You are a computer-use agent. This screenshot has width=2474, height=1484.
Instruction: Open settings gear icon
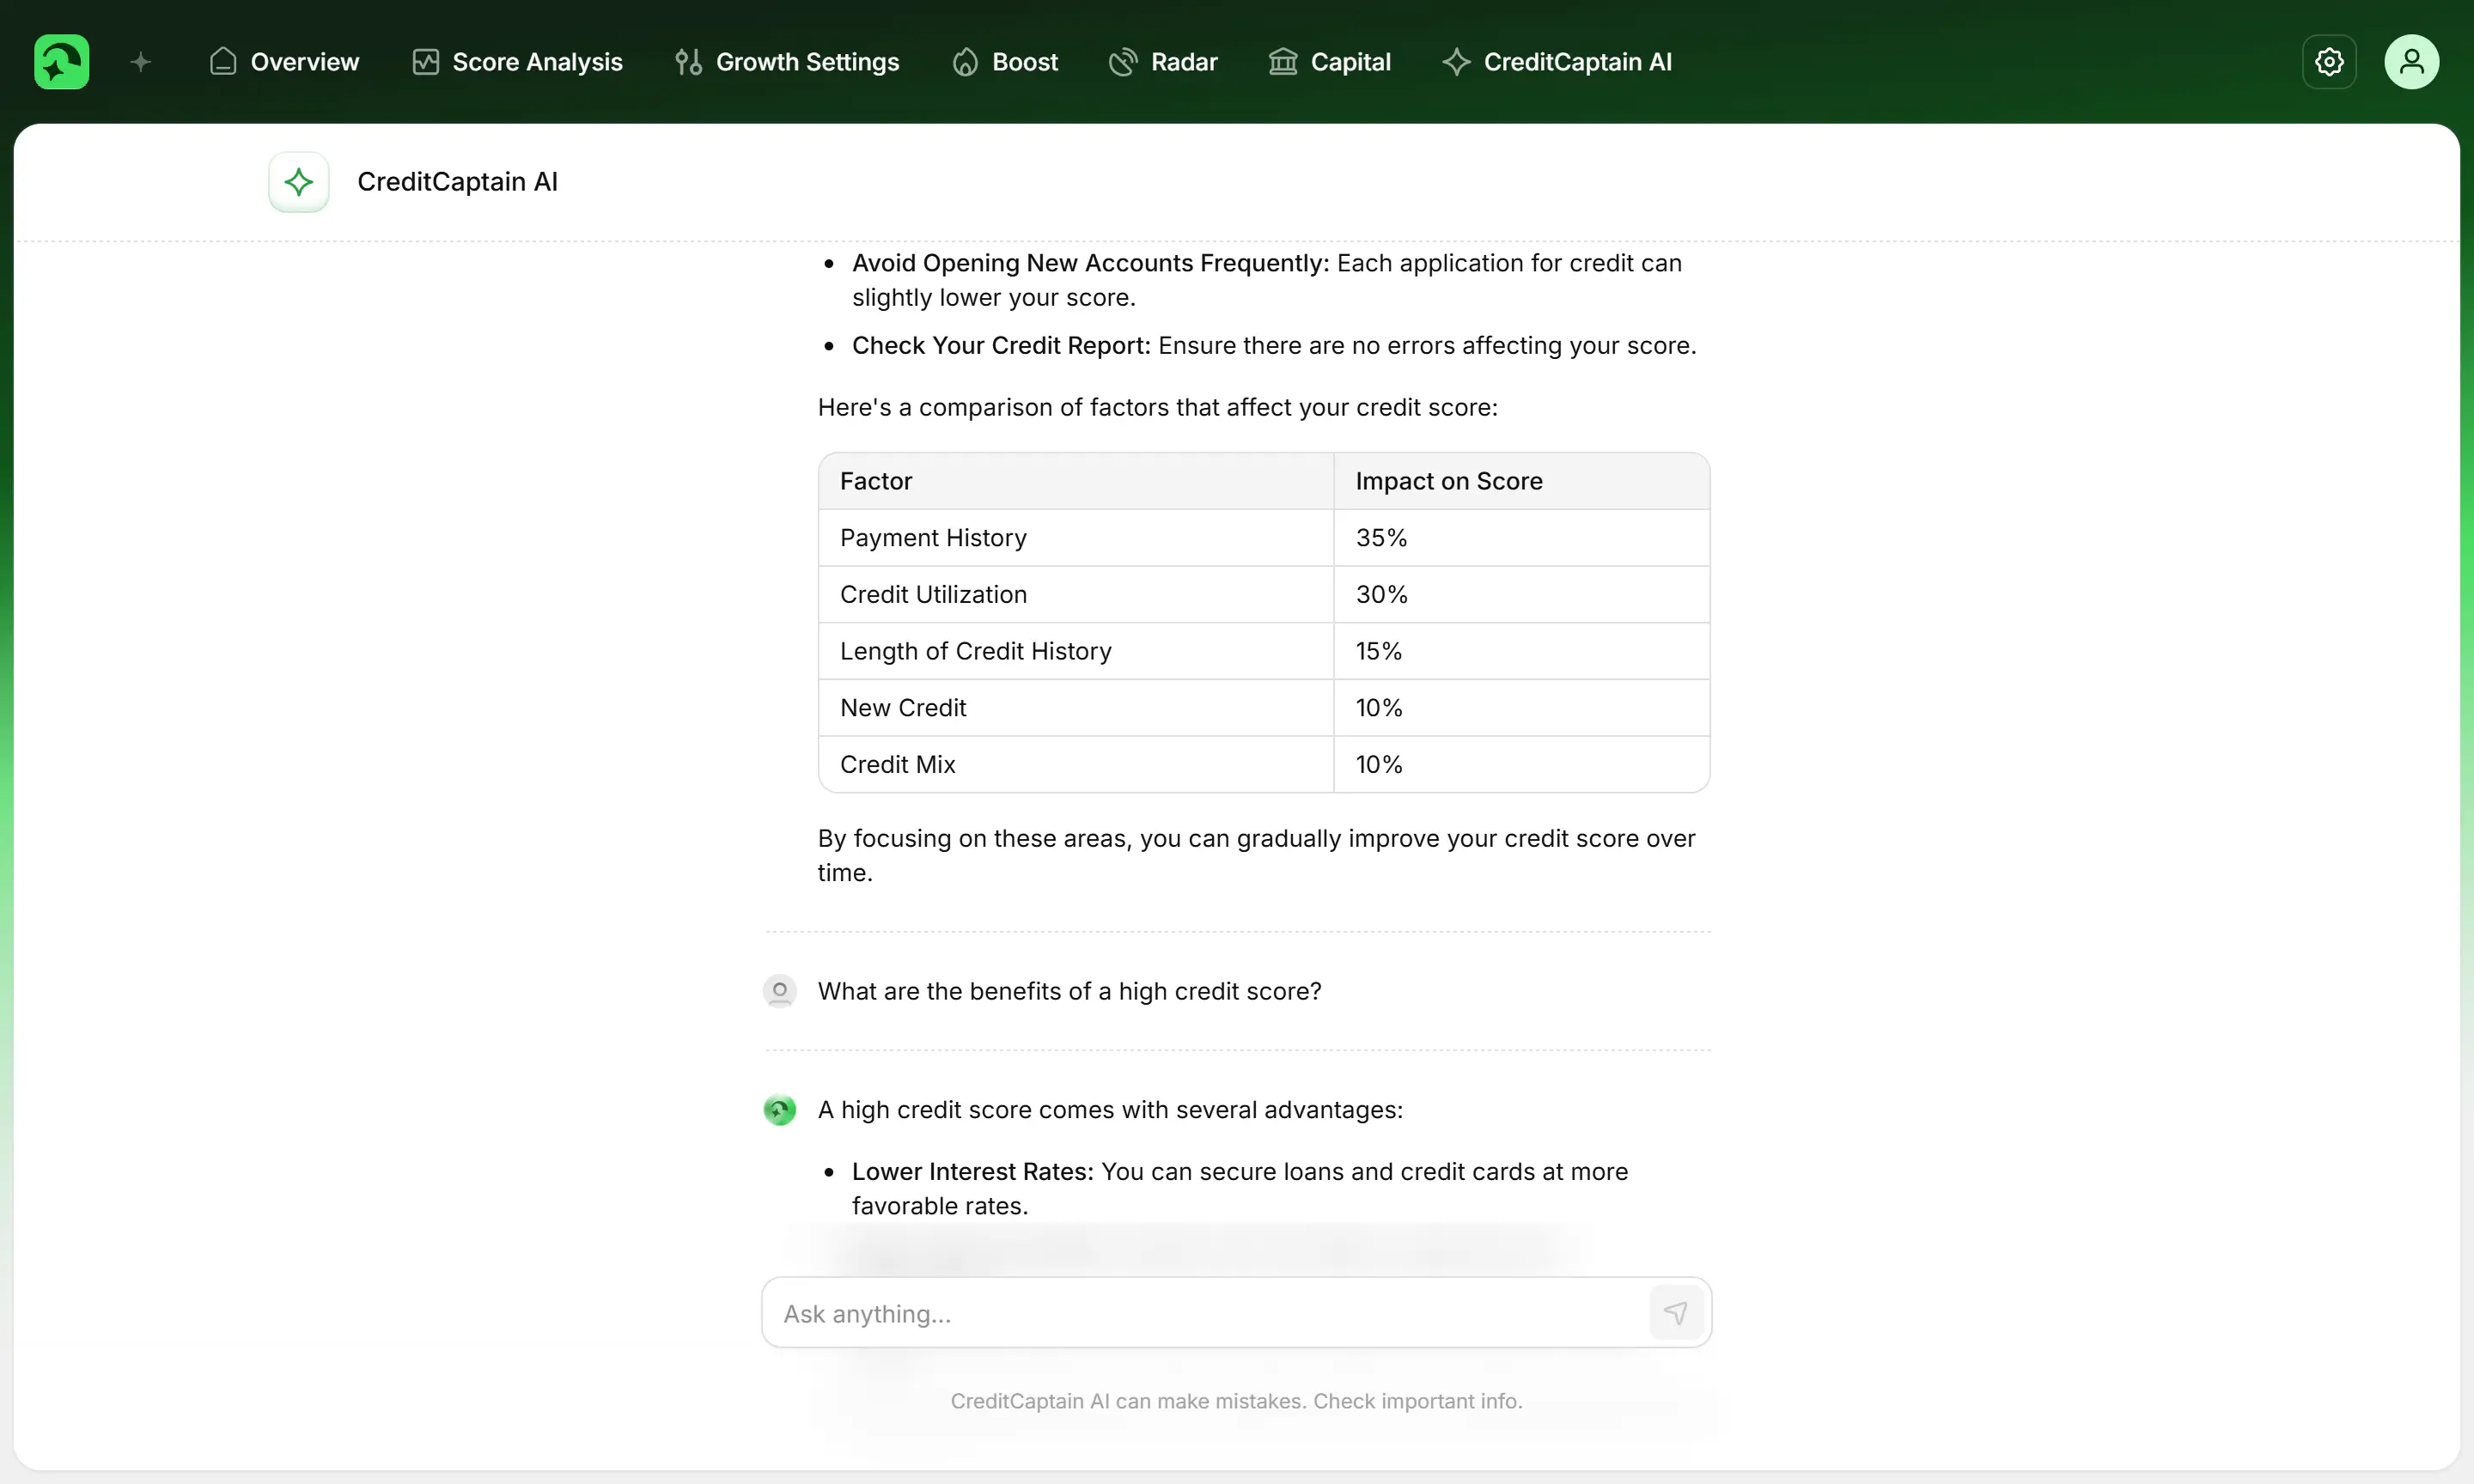[2329, 62]
